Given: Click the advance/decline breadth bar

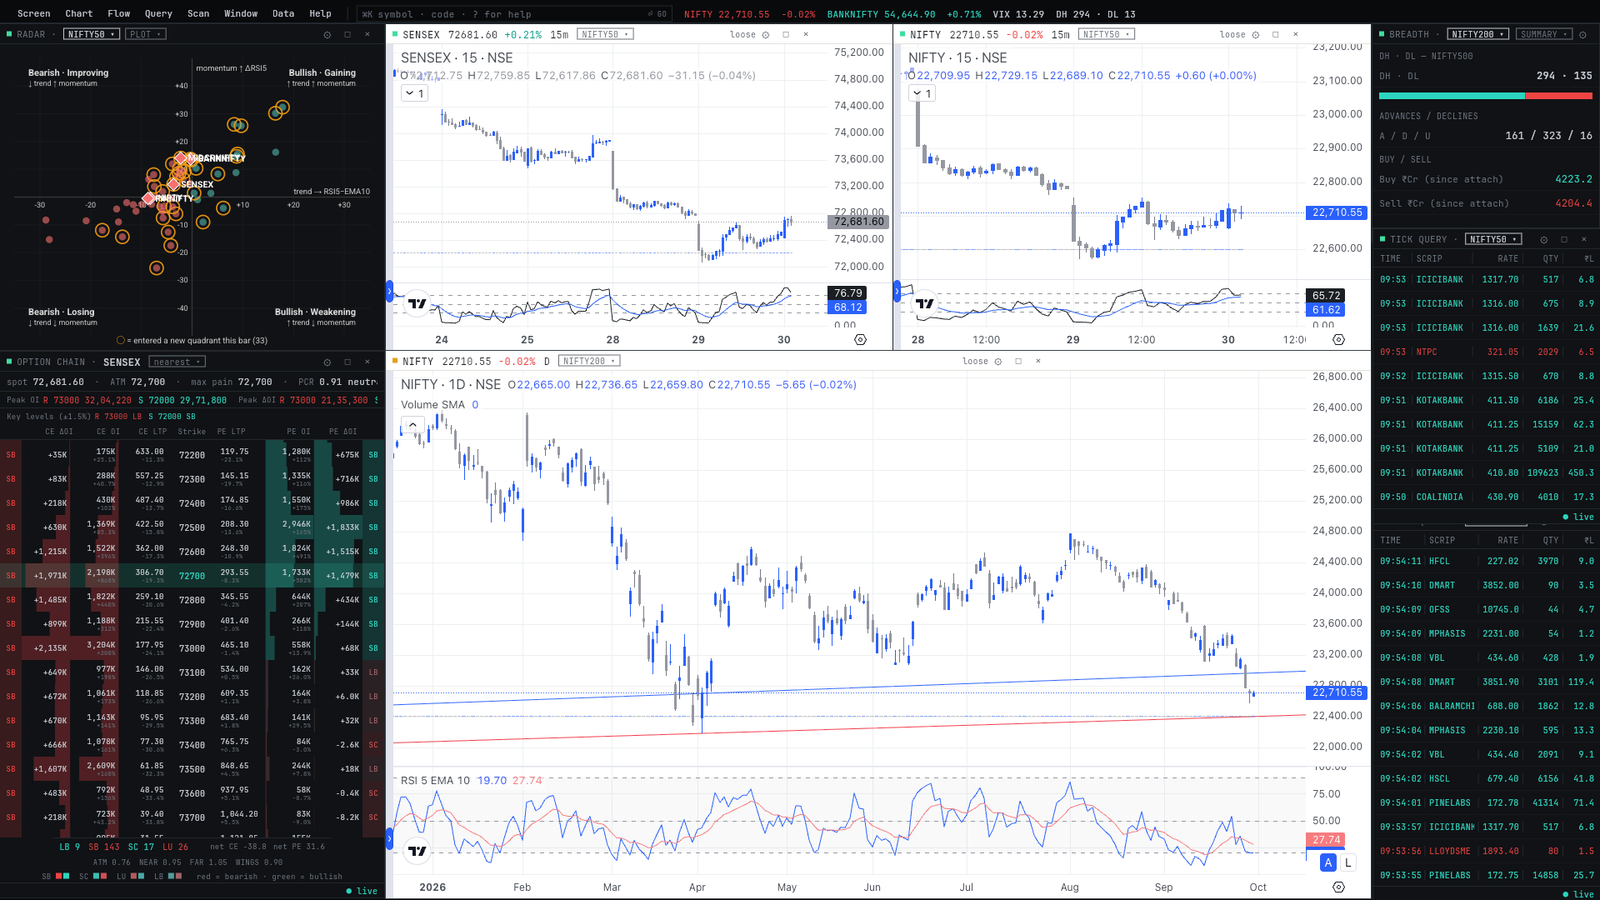Looking at the screenshot, I should (x=1485, y=96).
